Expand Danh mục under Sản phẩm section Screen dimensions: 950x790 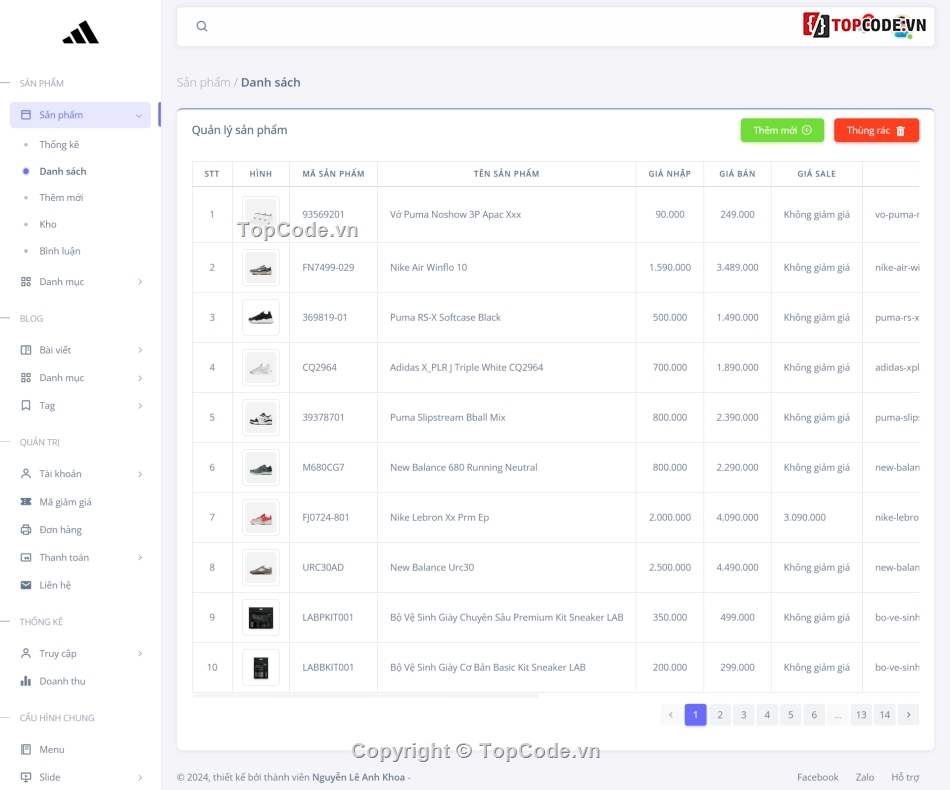pos(140,282)
